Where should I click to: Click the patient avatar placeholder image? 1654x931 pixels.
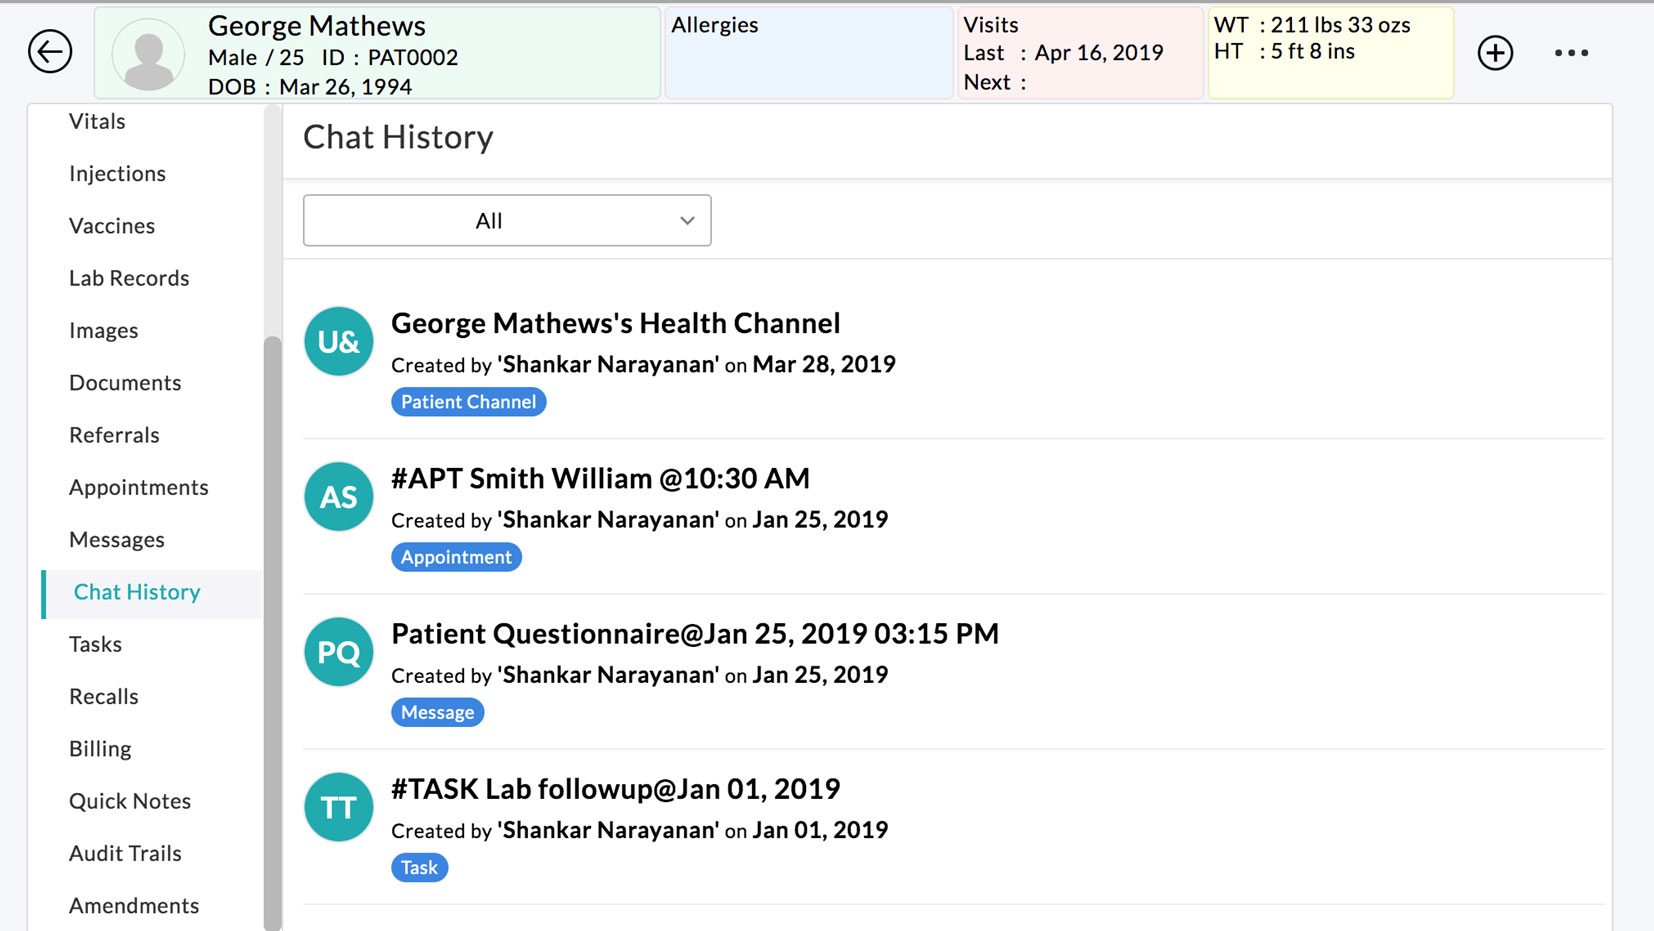click(148, 55)
